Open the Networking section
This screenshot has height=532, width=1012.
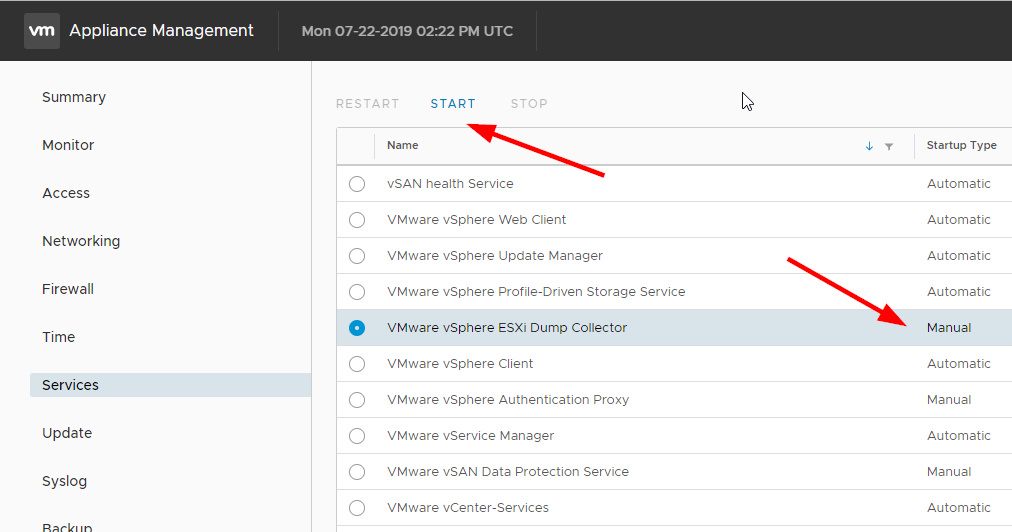pos(81,241)
